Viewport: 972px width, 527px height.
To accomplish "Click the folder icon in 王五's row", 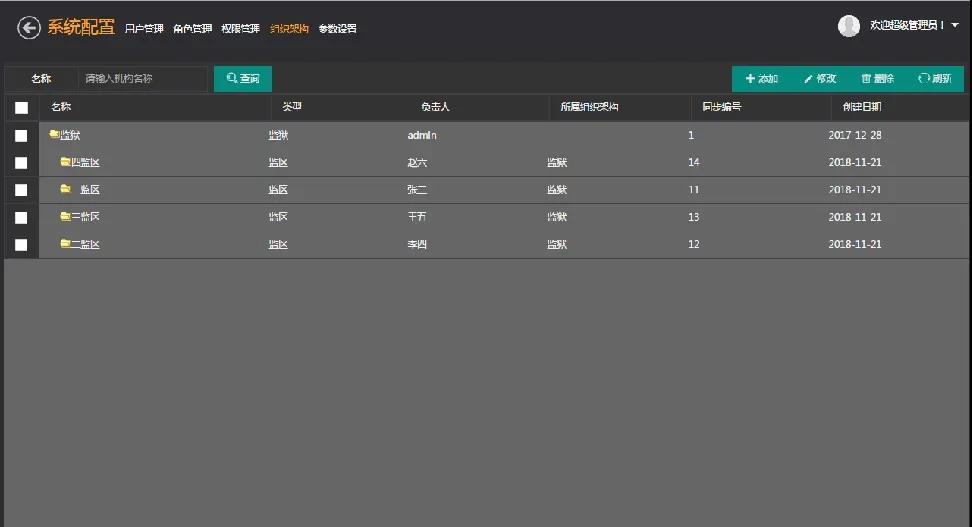I will (x=65, y=216).
